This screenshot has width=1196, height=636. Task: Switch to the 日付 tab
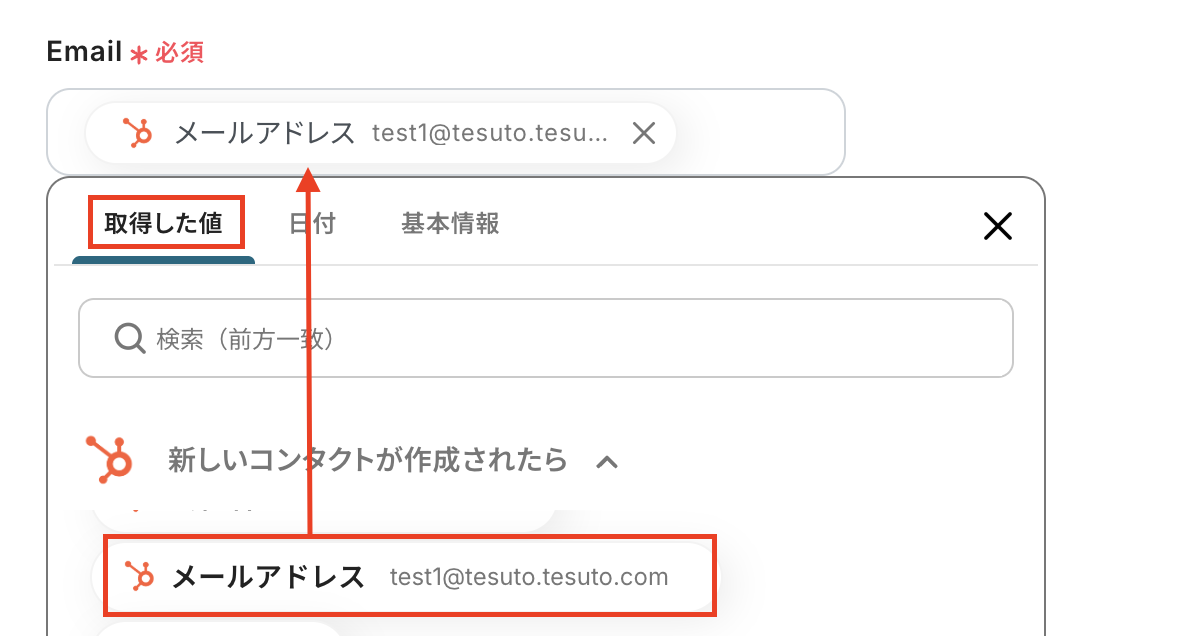pos(312,223)
